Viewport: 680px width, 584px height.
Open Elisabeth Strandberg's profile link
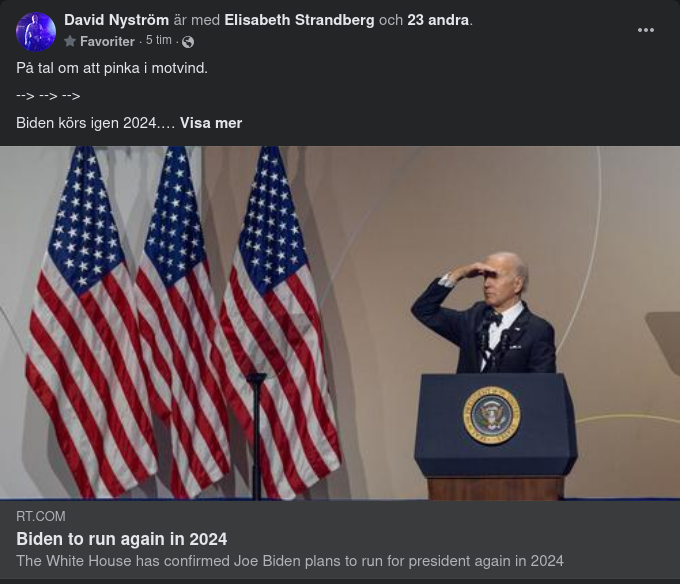(x=299, y=20)
